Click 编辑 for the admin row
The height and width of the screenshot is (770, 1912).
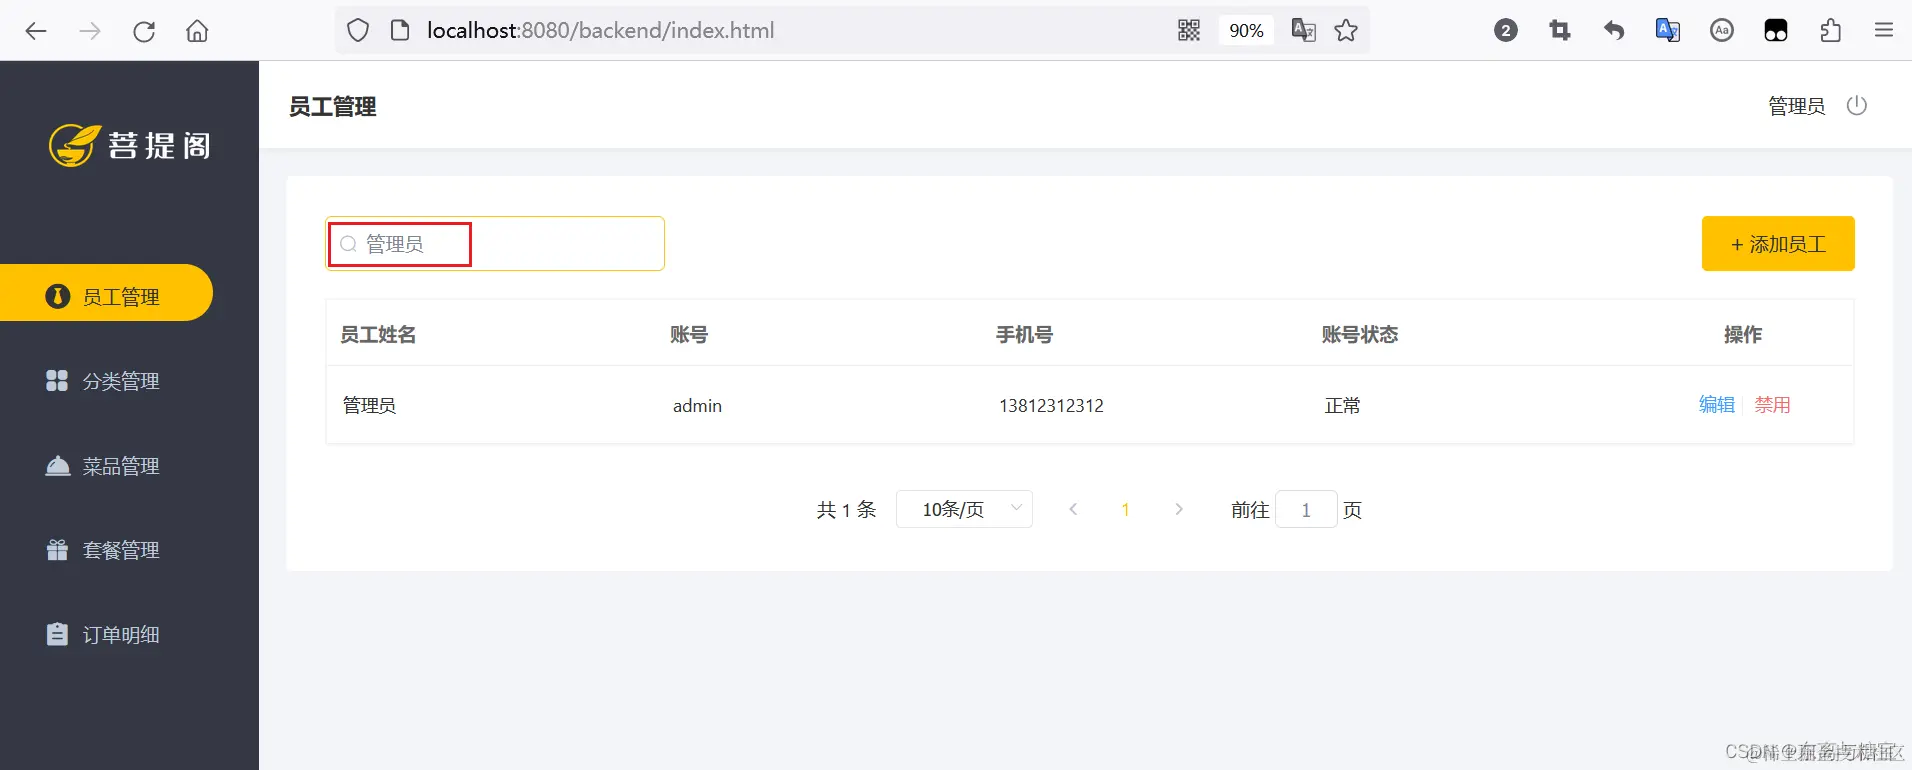point(1717,405)
